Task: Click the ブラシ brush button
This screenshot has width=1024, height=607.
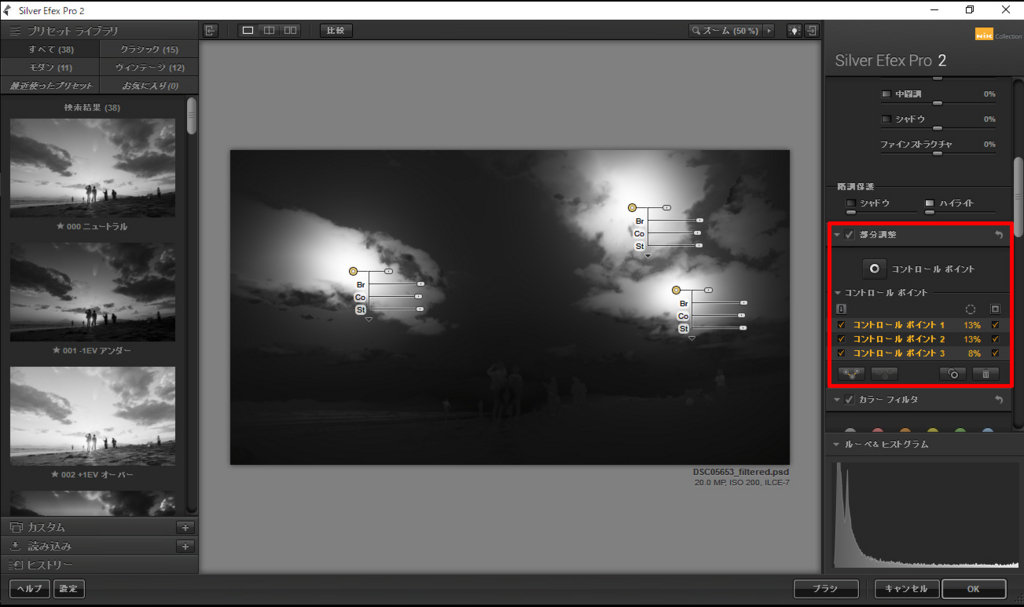Action: pos(826,589)
